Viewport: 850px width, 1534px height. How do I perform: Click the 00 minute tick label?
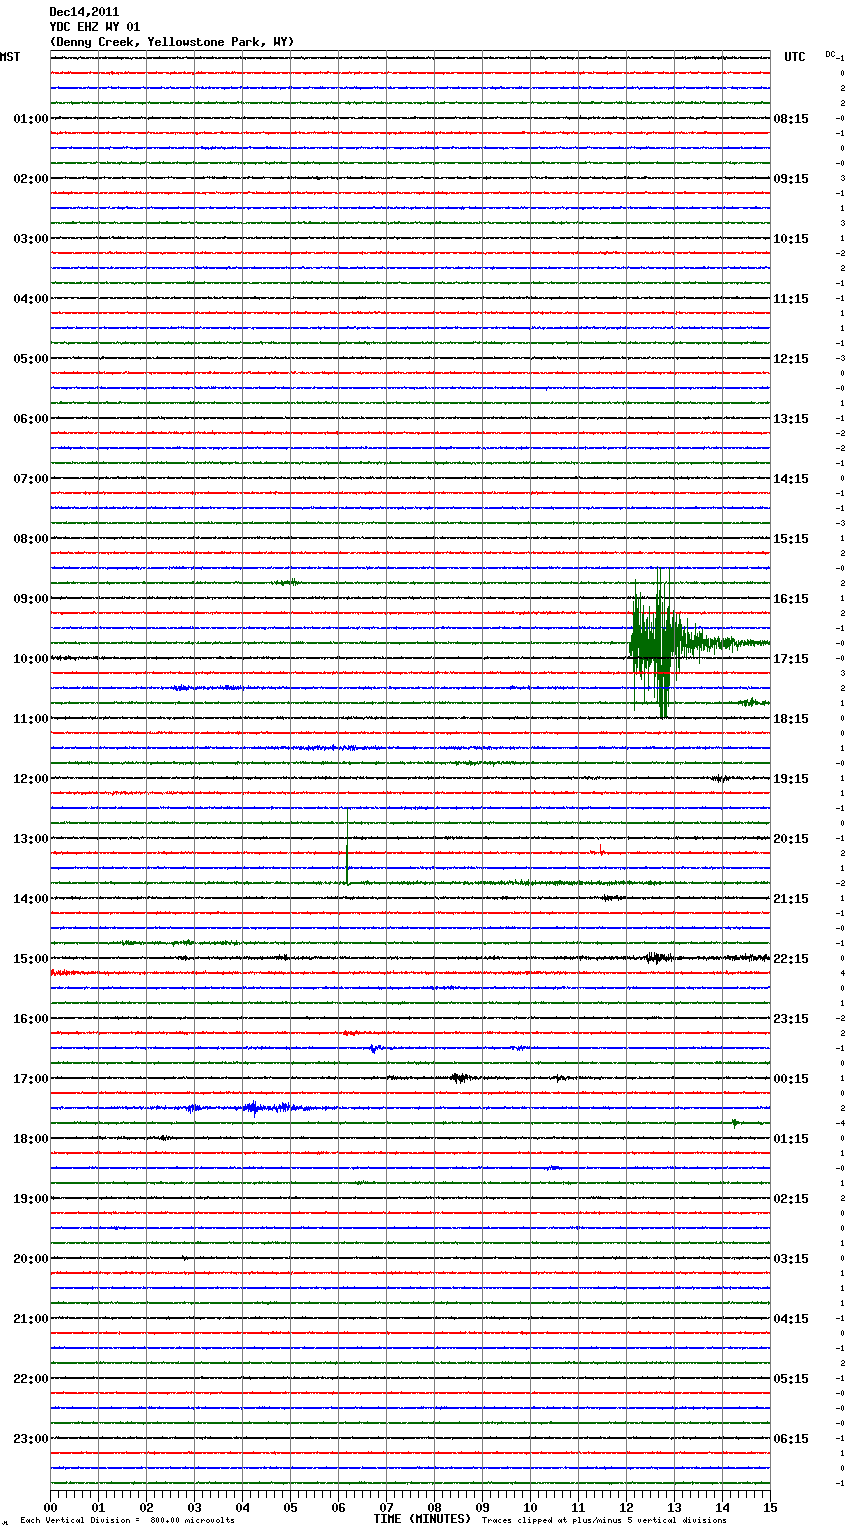[50, 1507]
